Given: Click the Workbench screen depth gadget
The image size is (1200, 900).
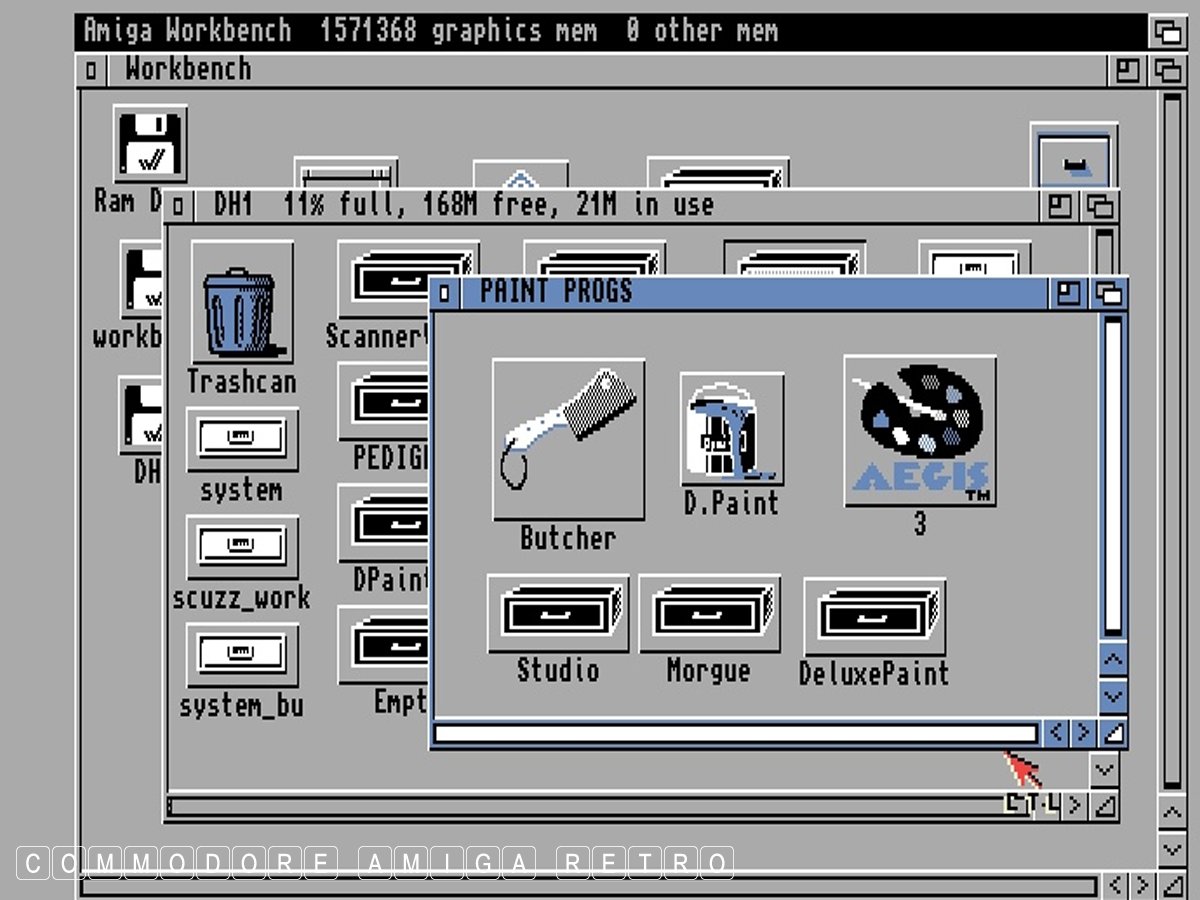Looking at the screenshot, I should 1166,32.
